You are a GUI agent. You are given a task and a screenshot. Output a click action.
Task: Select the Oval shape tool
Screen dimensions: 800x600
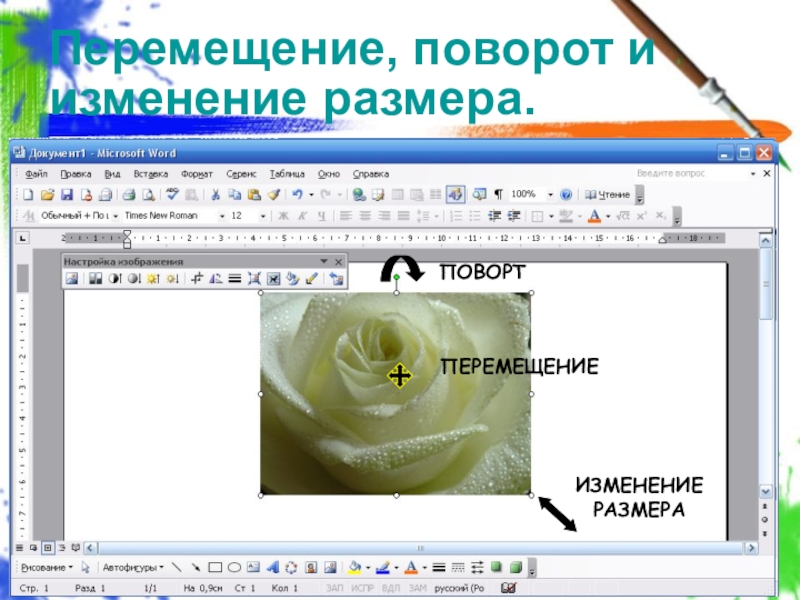click(234, 567)
